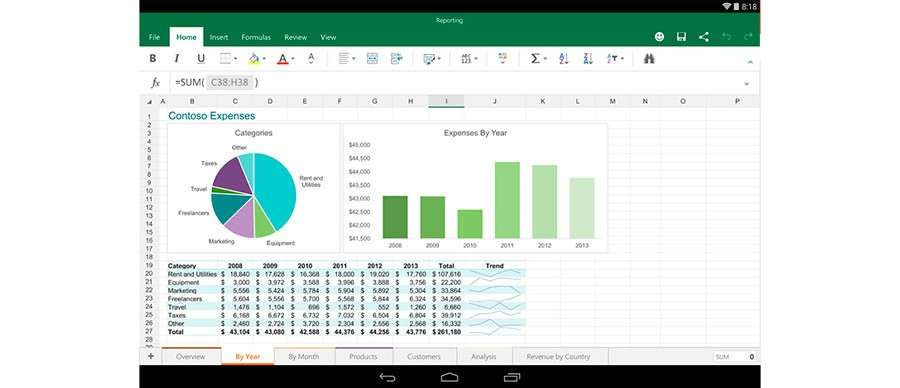Image resolution: width=900 pixels, height=388 pixels.
Task: Select the 'Rent and Utilities' table row label
Action: [192, 274]
